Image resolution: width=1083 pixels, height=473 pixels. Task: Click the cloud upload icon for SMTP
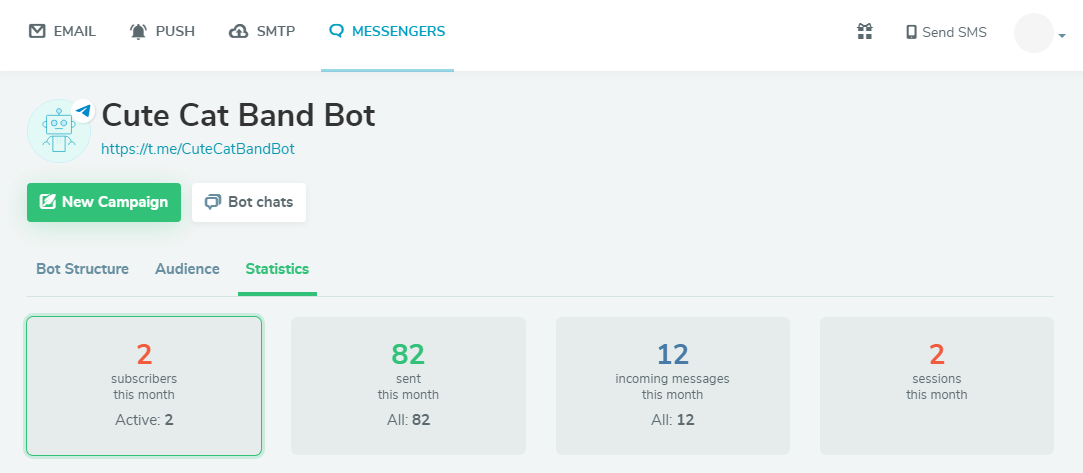pyautogui.click(x=238, y=31)
